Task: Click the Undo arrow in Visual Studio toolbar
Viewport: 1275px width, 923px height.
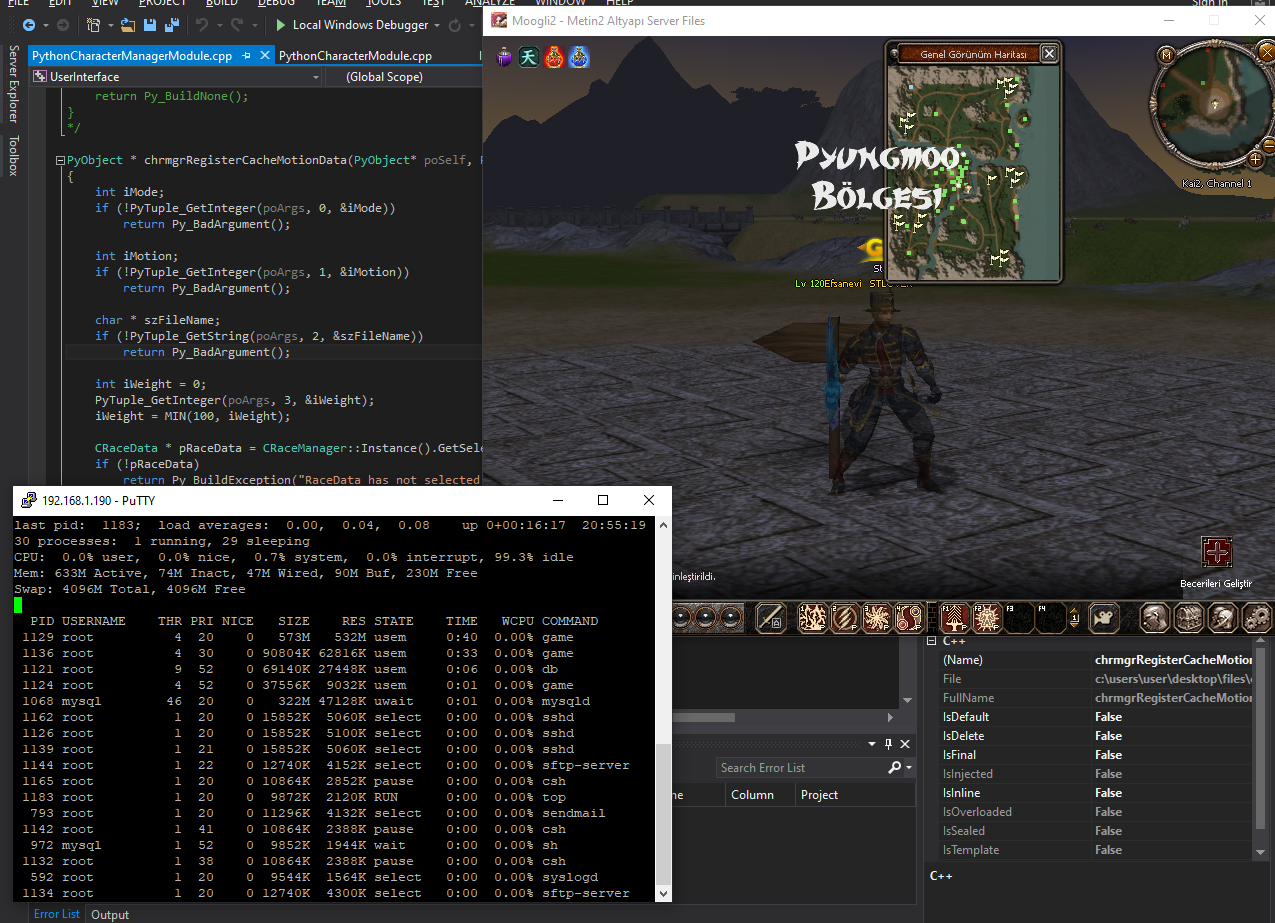Action: [x=202, y=25]
